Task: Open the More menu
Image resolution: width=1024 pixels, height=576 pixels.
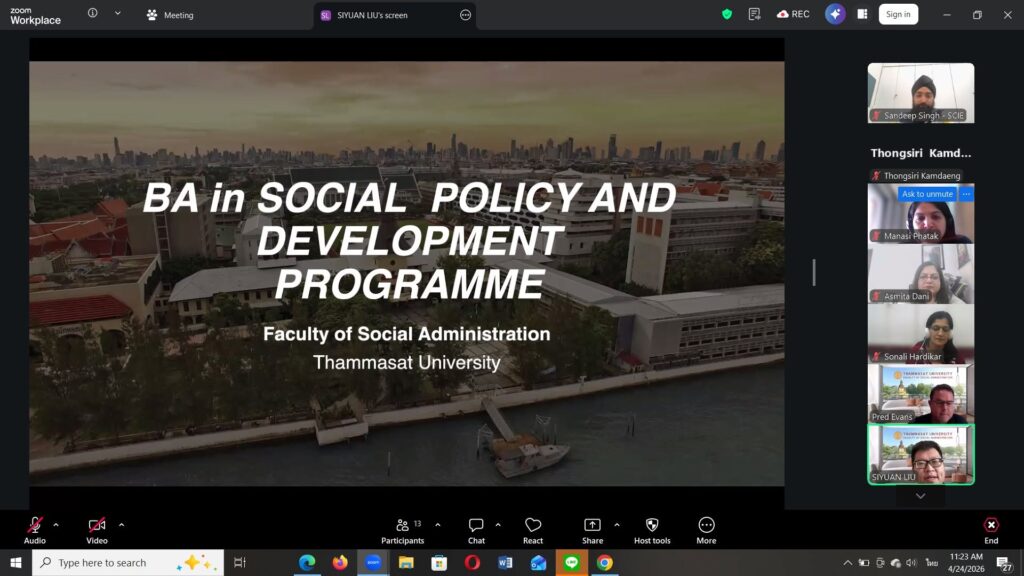Action: point(706,530)
